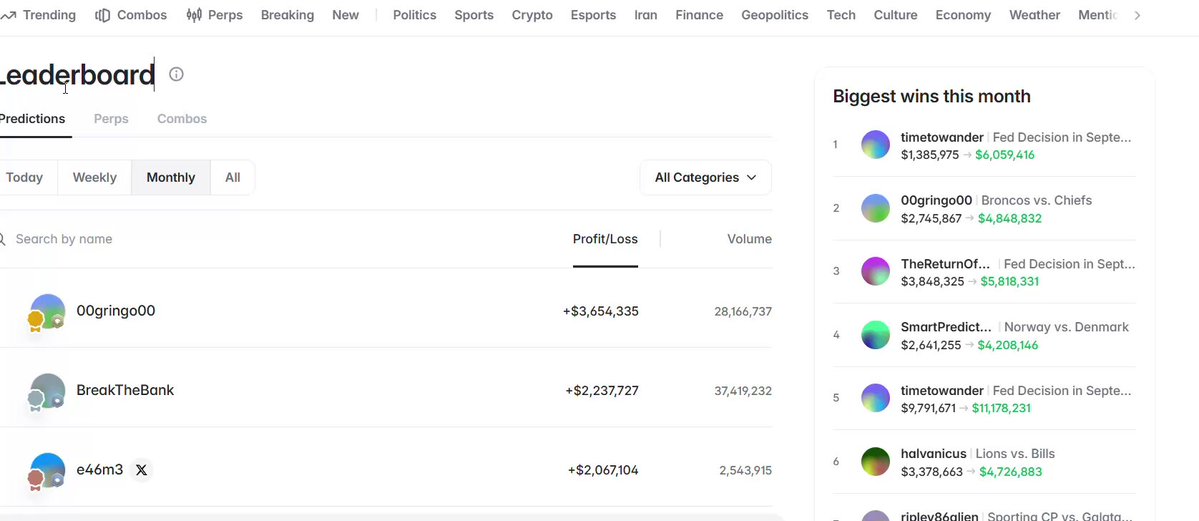Click payout amount $4,848,832
This screenshot has height=521, width=1199.
click(1011, 219)
